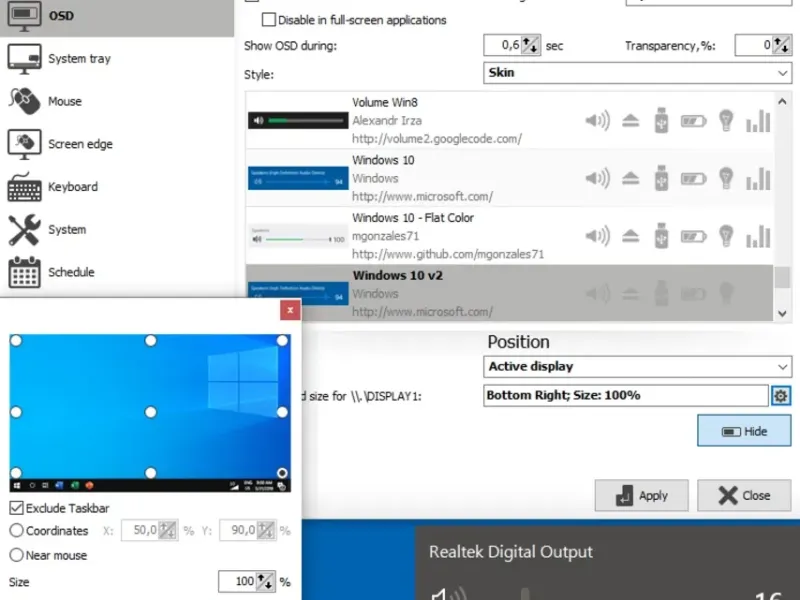
Task: Click USB drive icon in Volume Win8 row
Action: point(661,120)
